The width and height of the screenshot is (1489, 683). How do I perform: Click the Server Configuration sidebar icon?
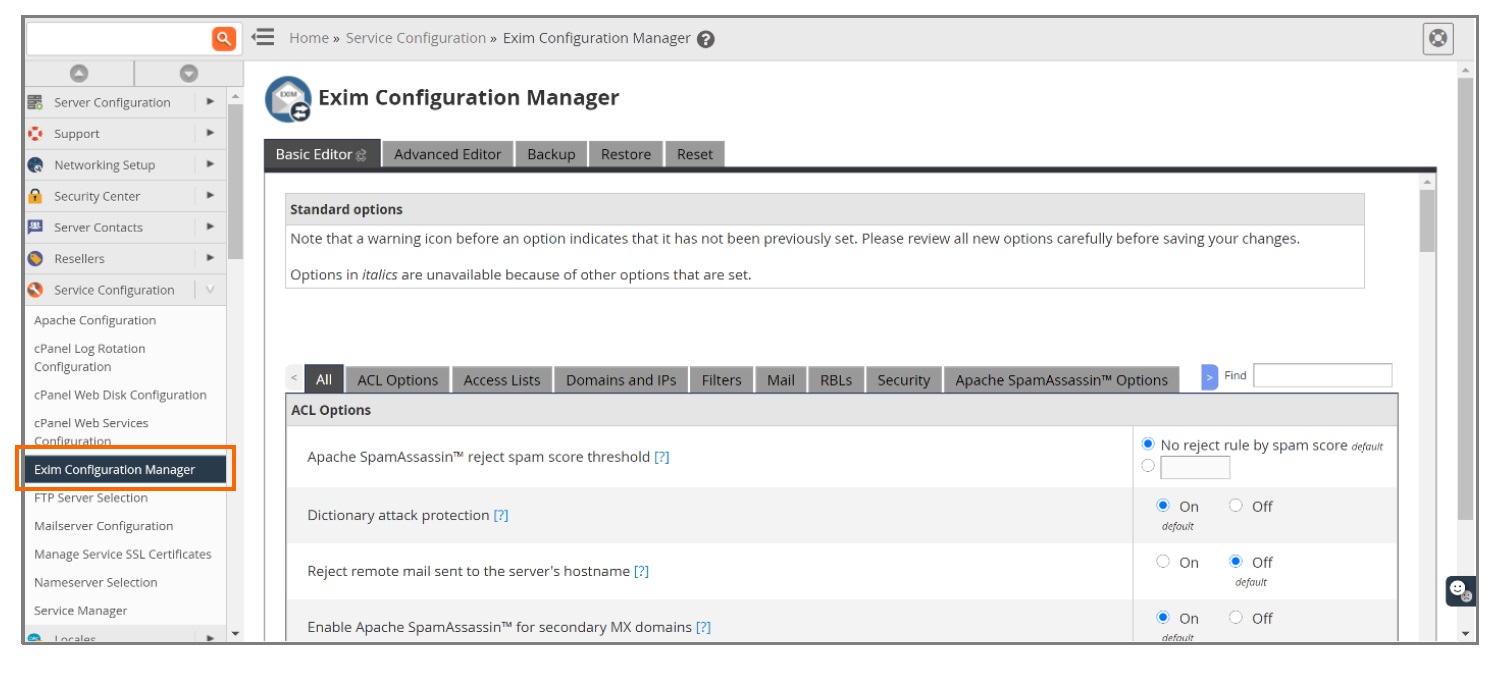[36, 102]
